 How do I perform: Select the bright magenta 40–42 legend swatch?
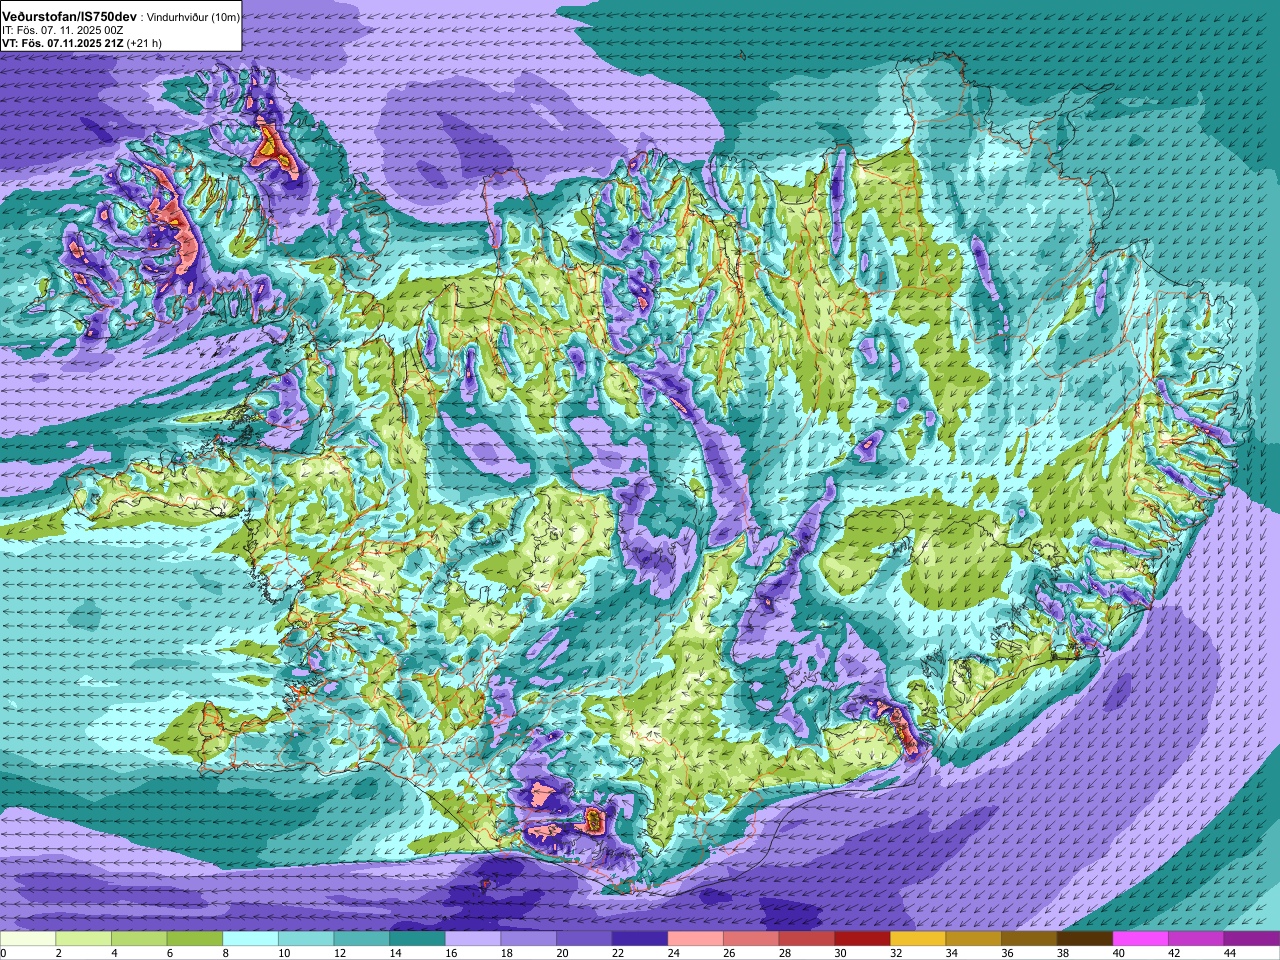pyautogui.click(x=1141, y=939)
